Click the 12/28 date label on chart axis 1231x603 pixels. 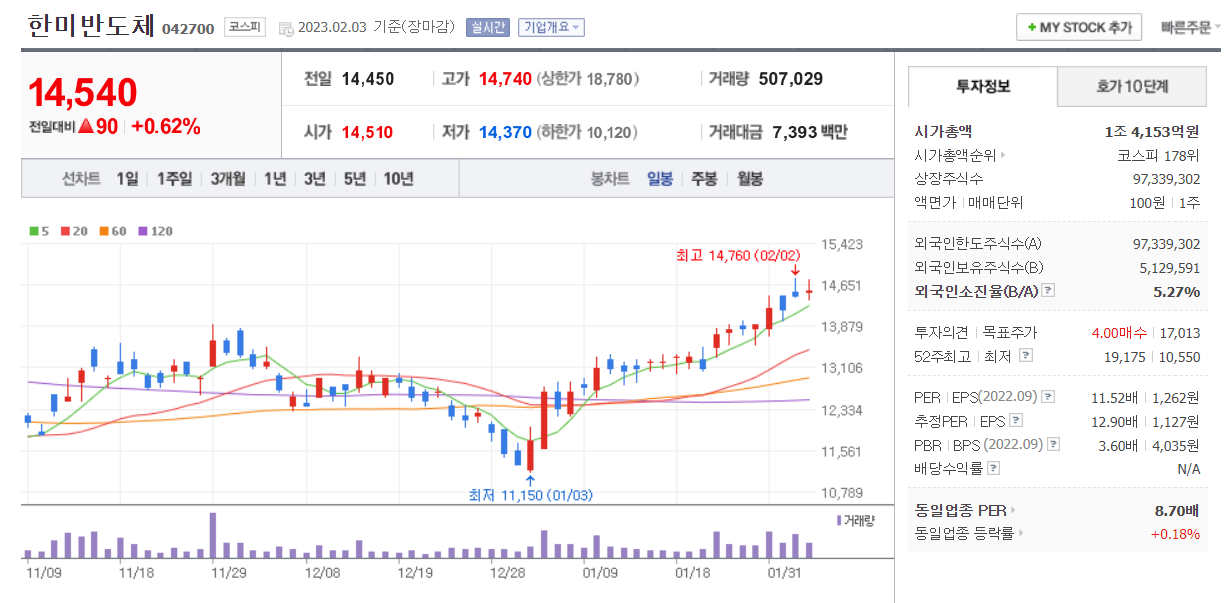click(x=508, y=573)
